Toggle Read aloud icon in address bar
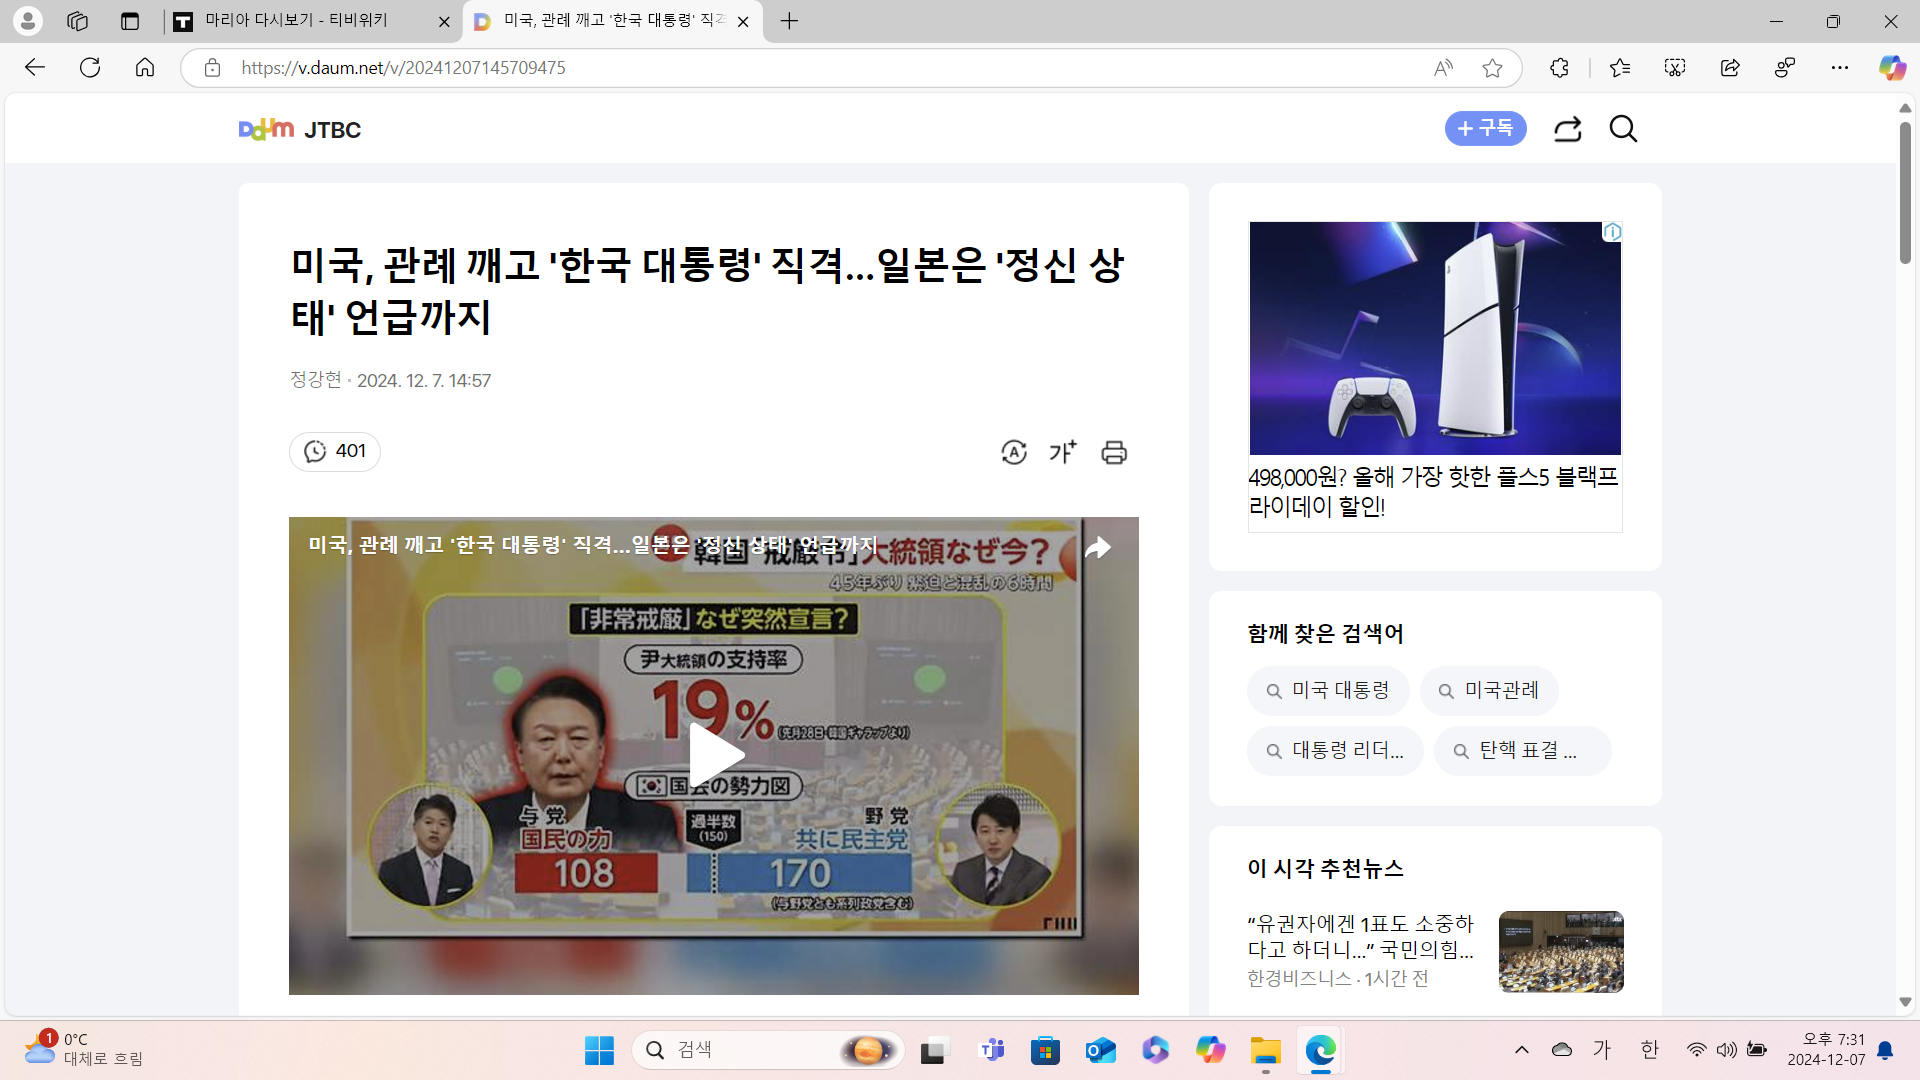The width and height of the screenshot is (1920, 1080). coord(1443,68)
